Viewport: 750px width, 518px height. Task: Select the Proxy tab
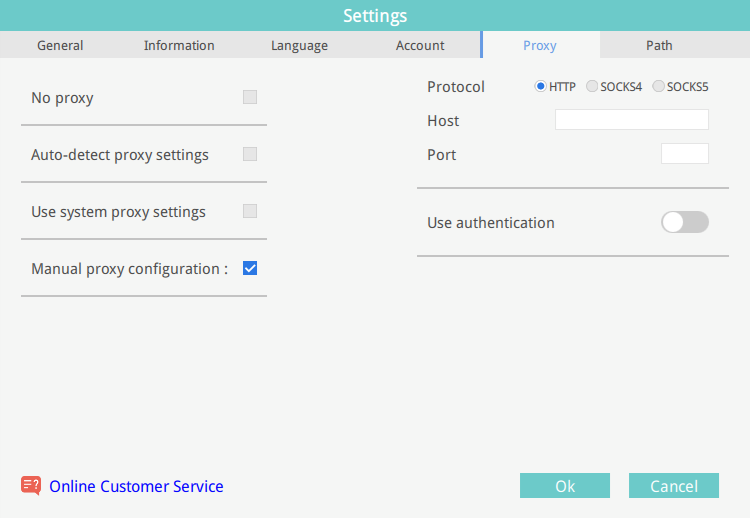tap(540, 45)
